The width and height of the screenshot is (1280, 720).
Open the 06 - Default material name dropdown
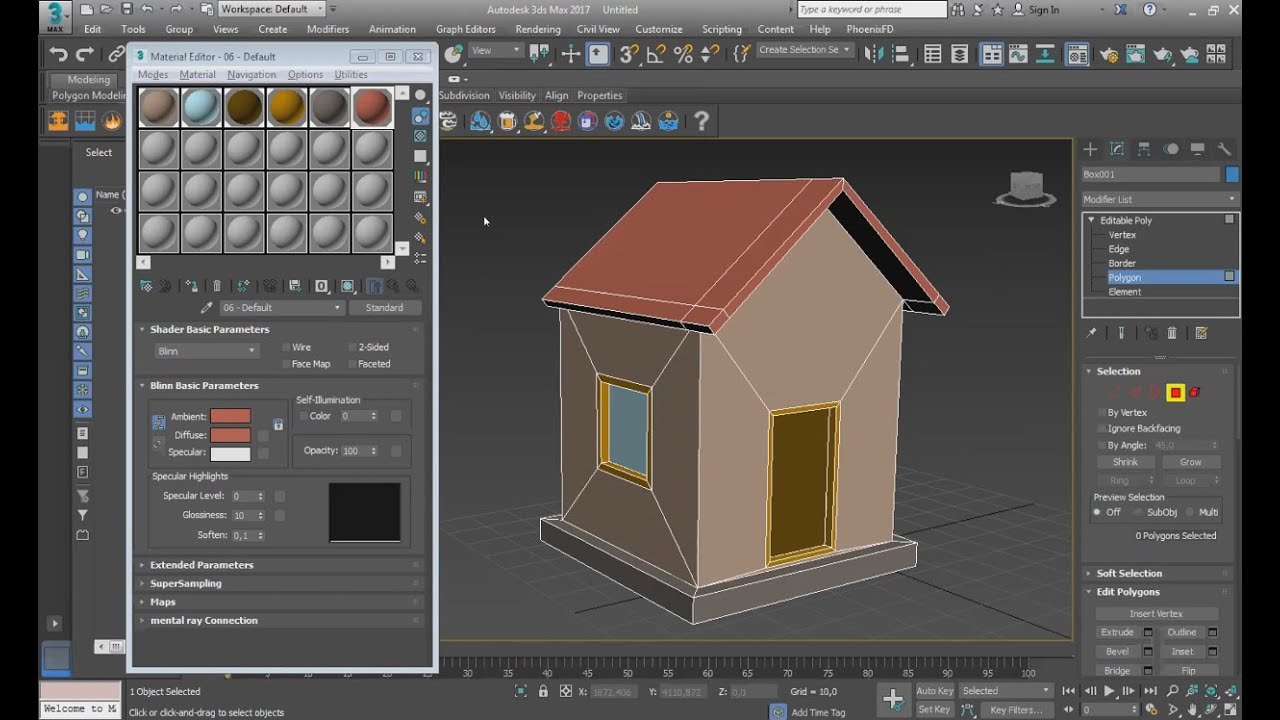coord(282,308)
